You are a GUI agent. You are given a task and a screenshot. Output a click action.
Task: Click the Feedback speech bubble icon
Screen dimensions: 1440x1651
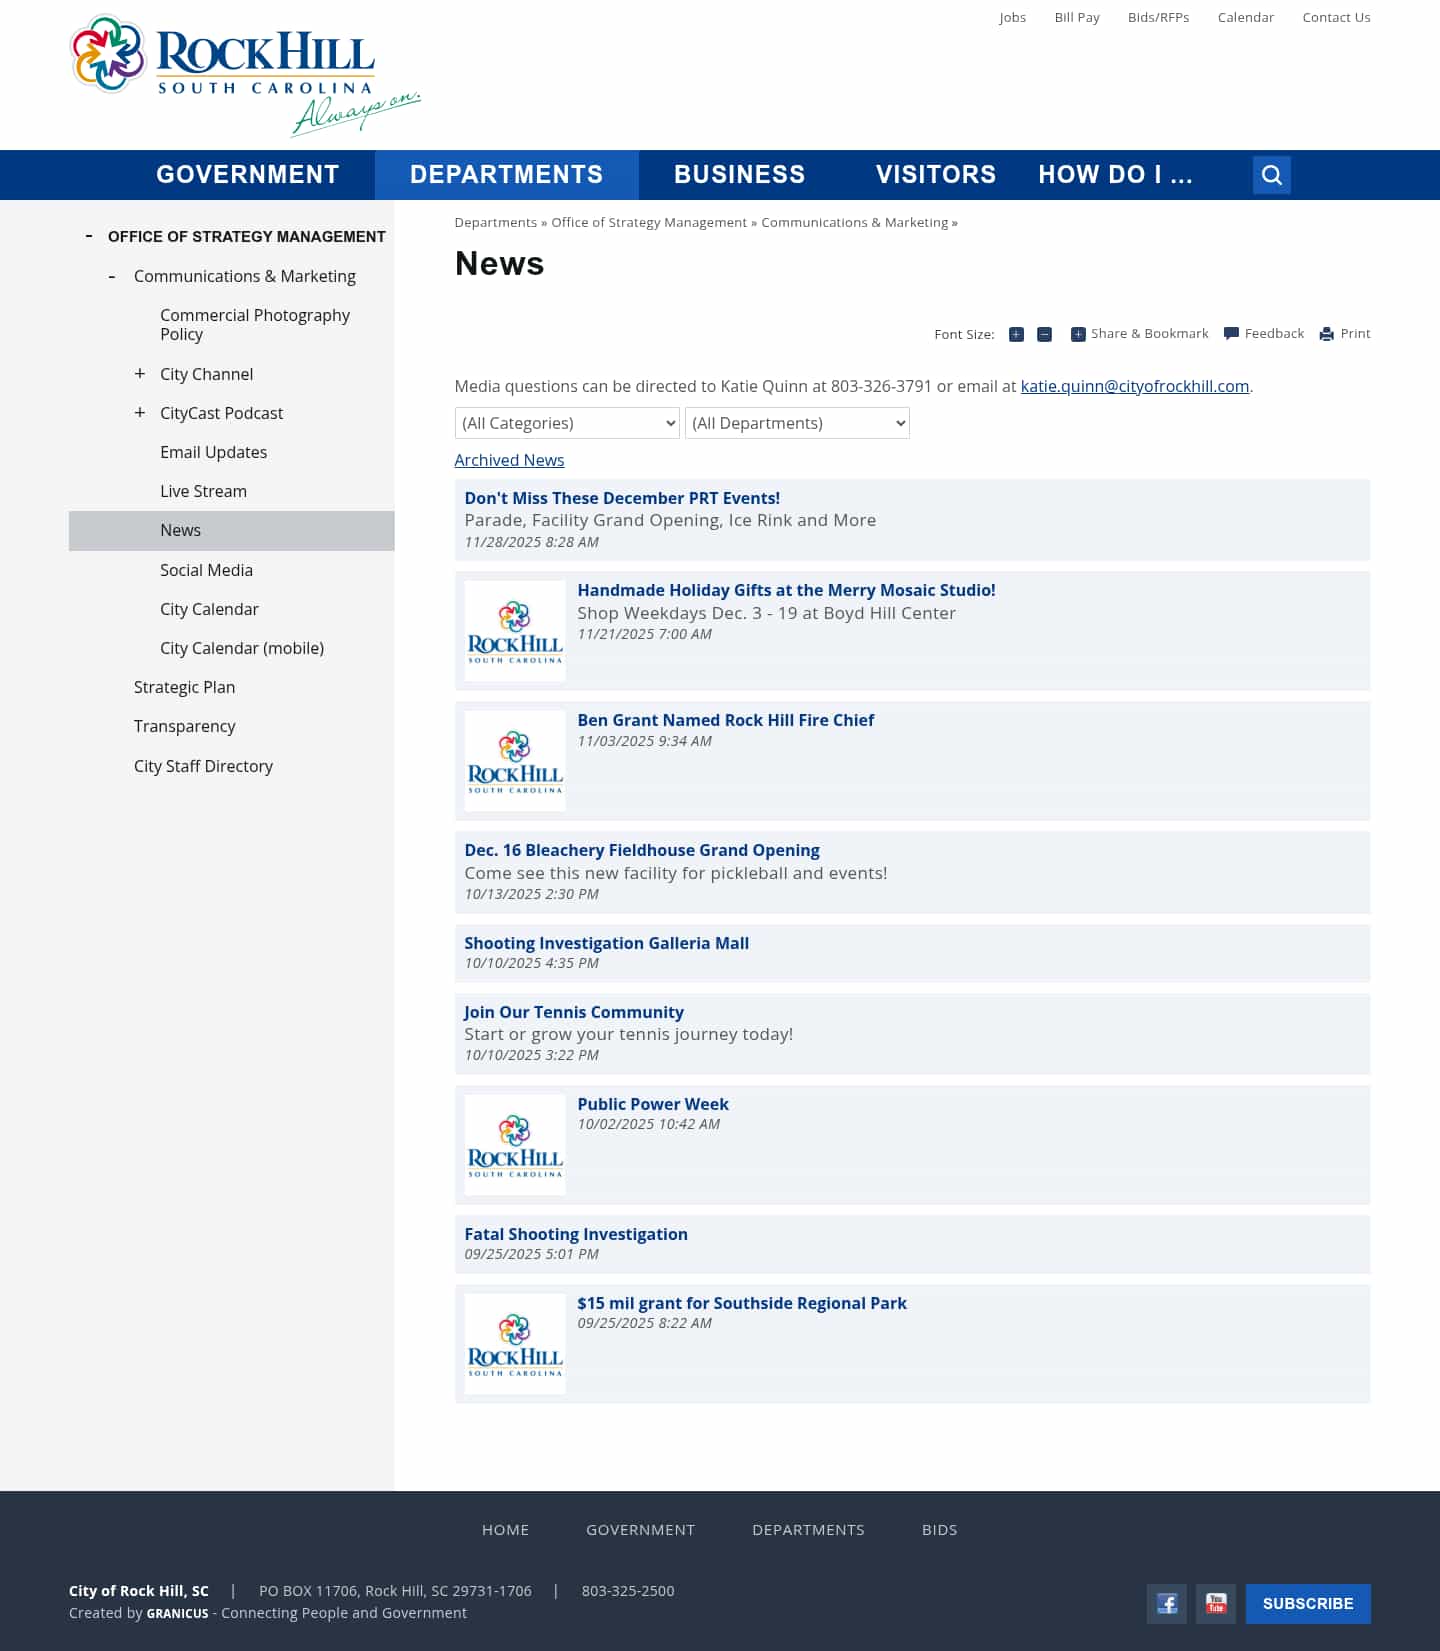(x=1231, y=334)
